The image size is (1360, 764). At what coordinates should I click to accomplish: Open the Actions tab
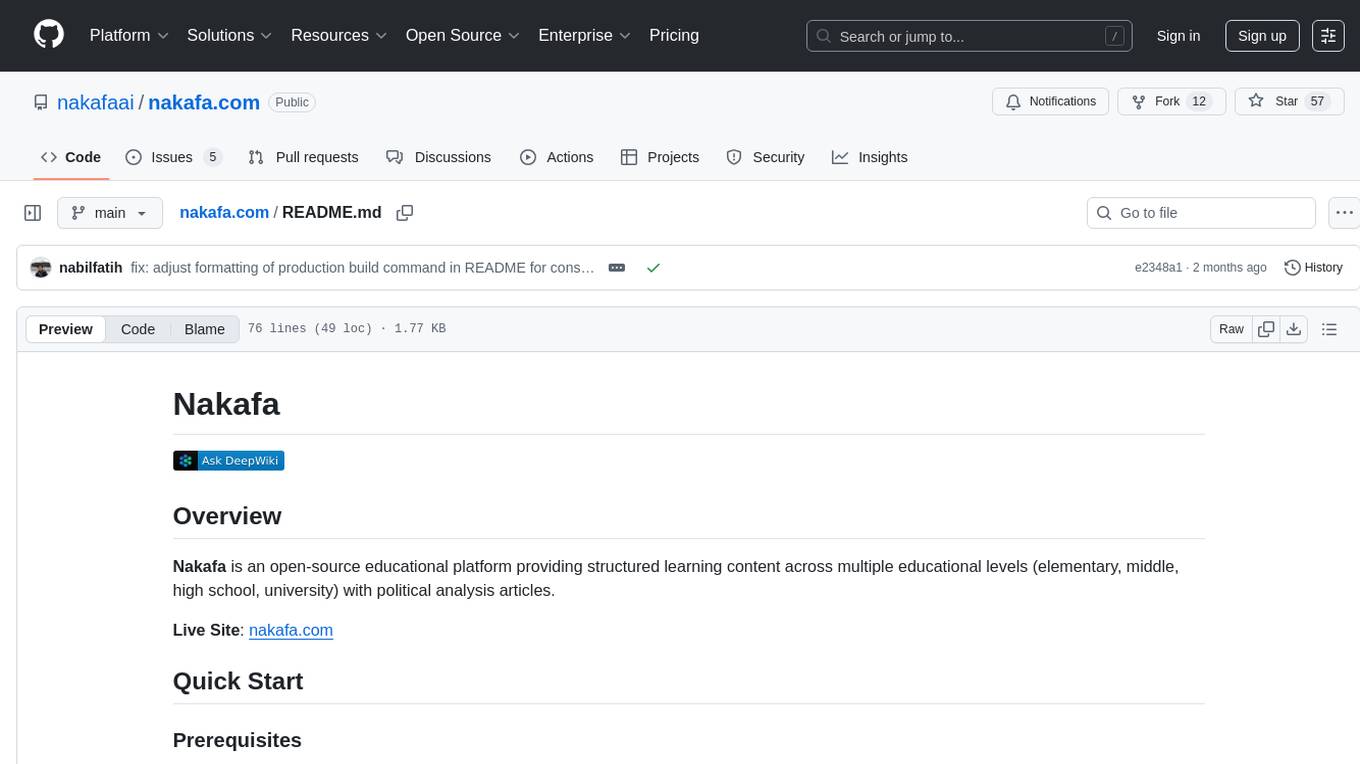point(557,157)
